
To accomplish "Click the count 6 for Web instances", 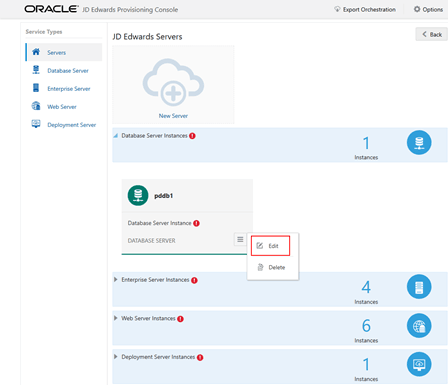I will click(x=366, y=326).
